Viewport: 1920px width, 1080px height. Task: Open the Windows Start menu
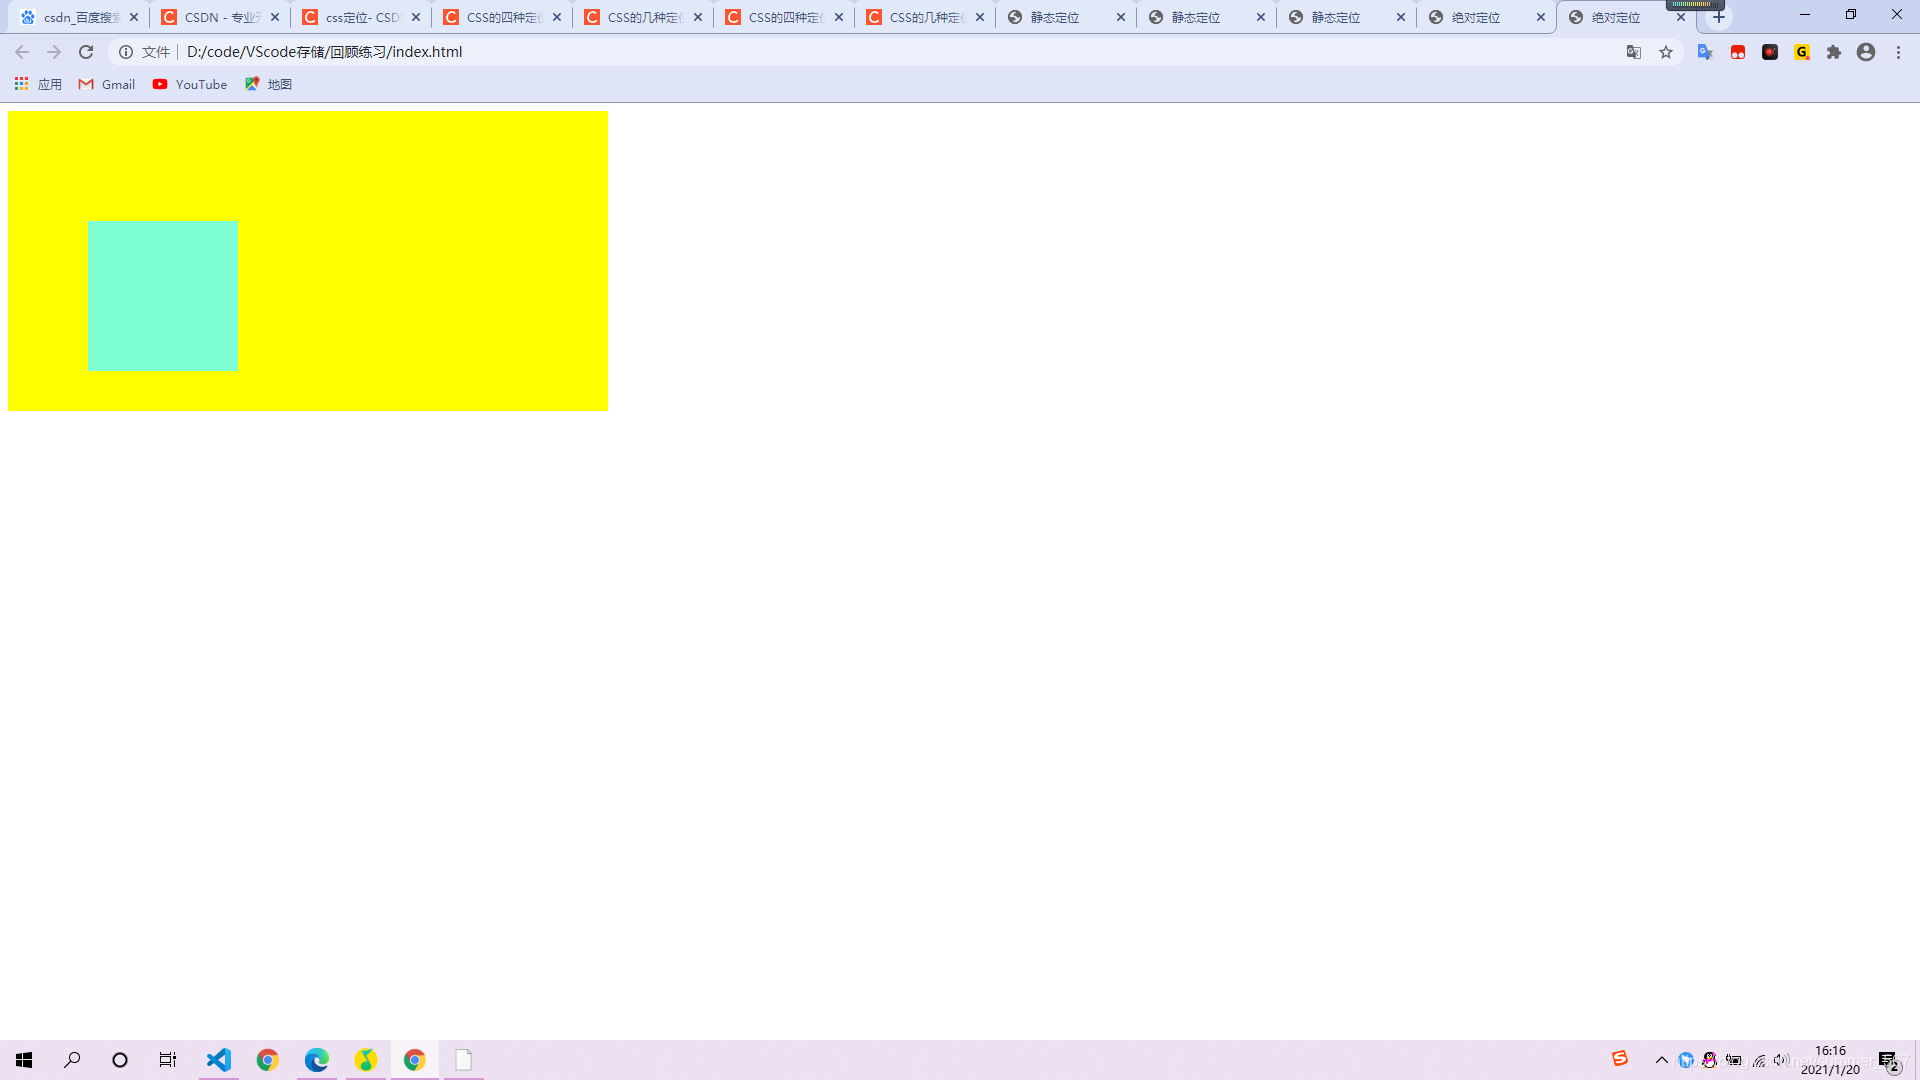click(x=24, y=1060)
